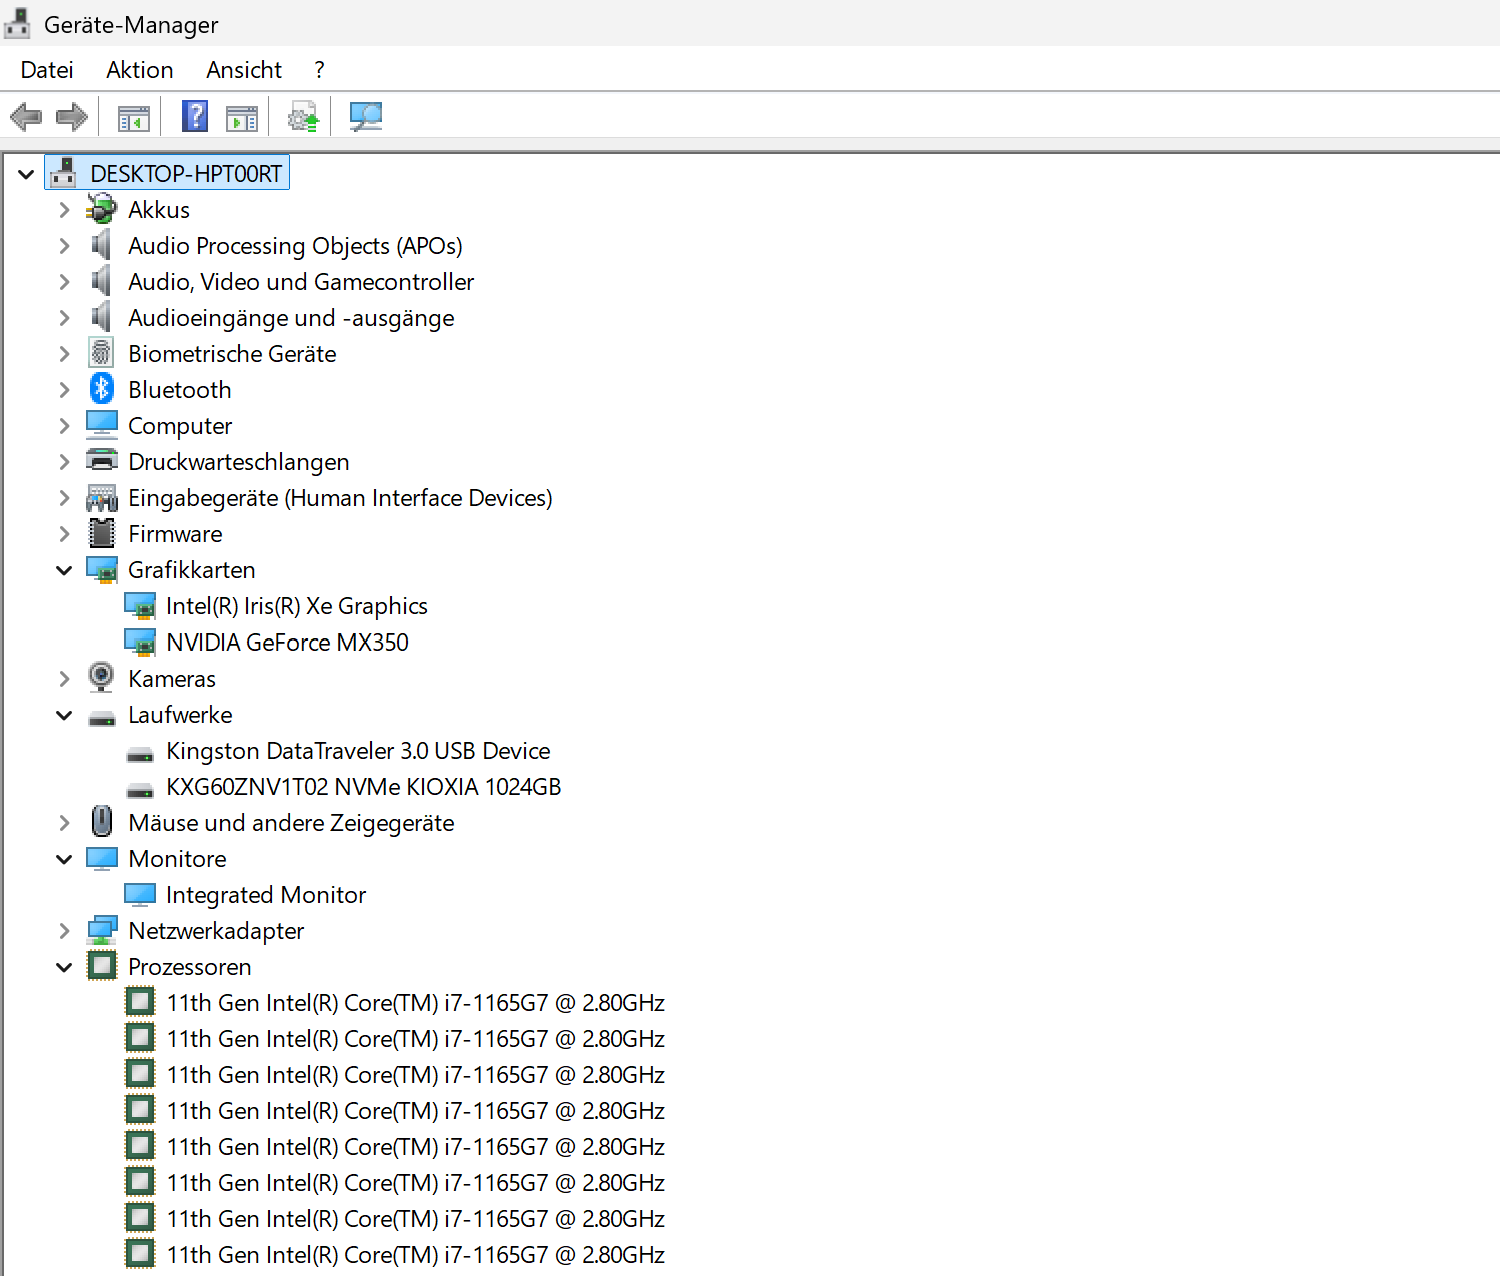Expand the Netzwerkadapter category

(64, 931)
